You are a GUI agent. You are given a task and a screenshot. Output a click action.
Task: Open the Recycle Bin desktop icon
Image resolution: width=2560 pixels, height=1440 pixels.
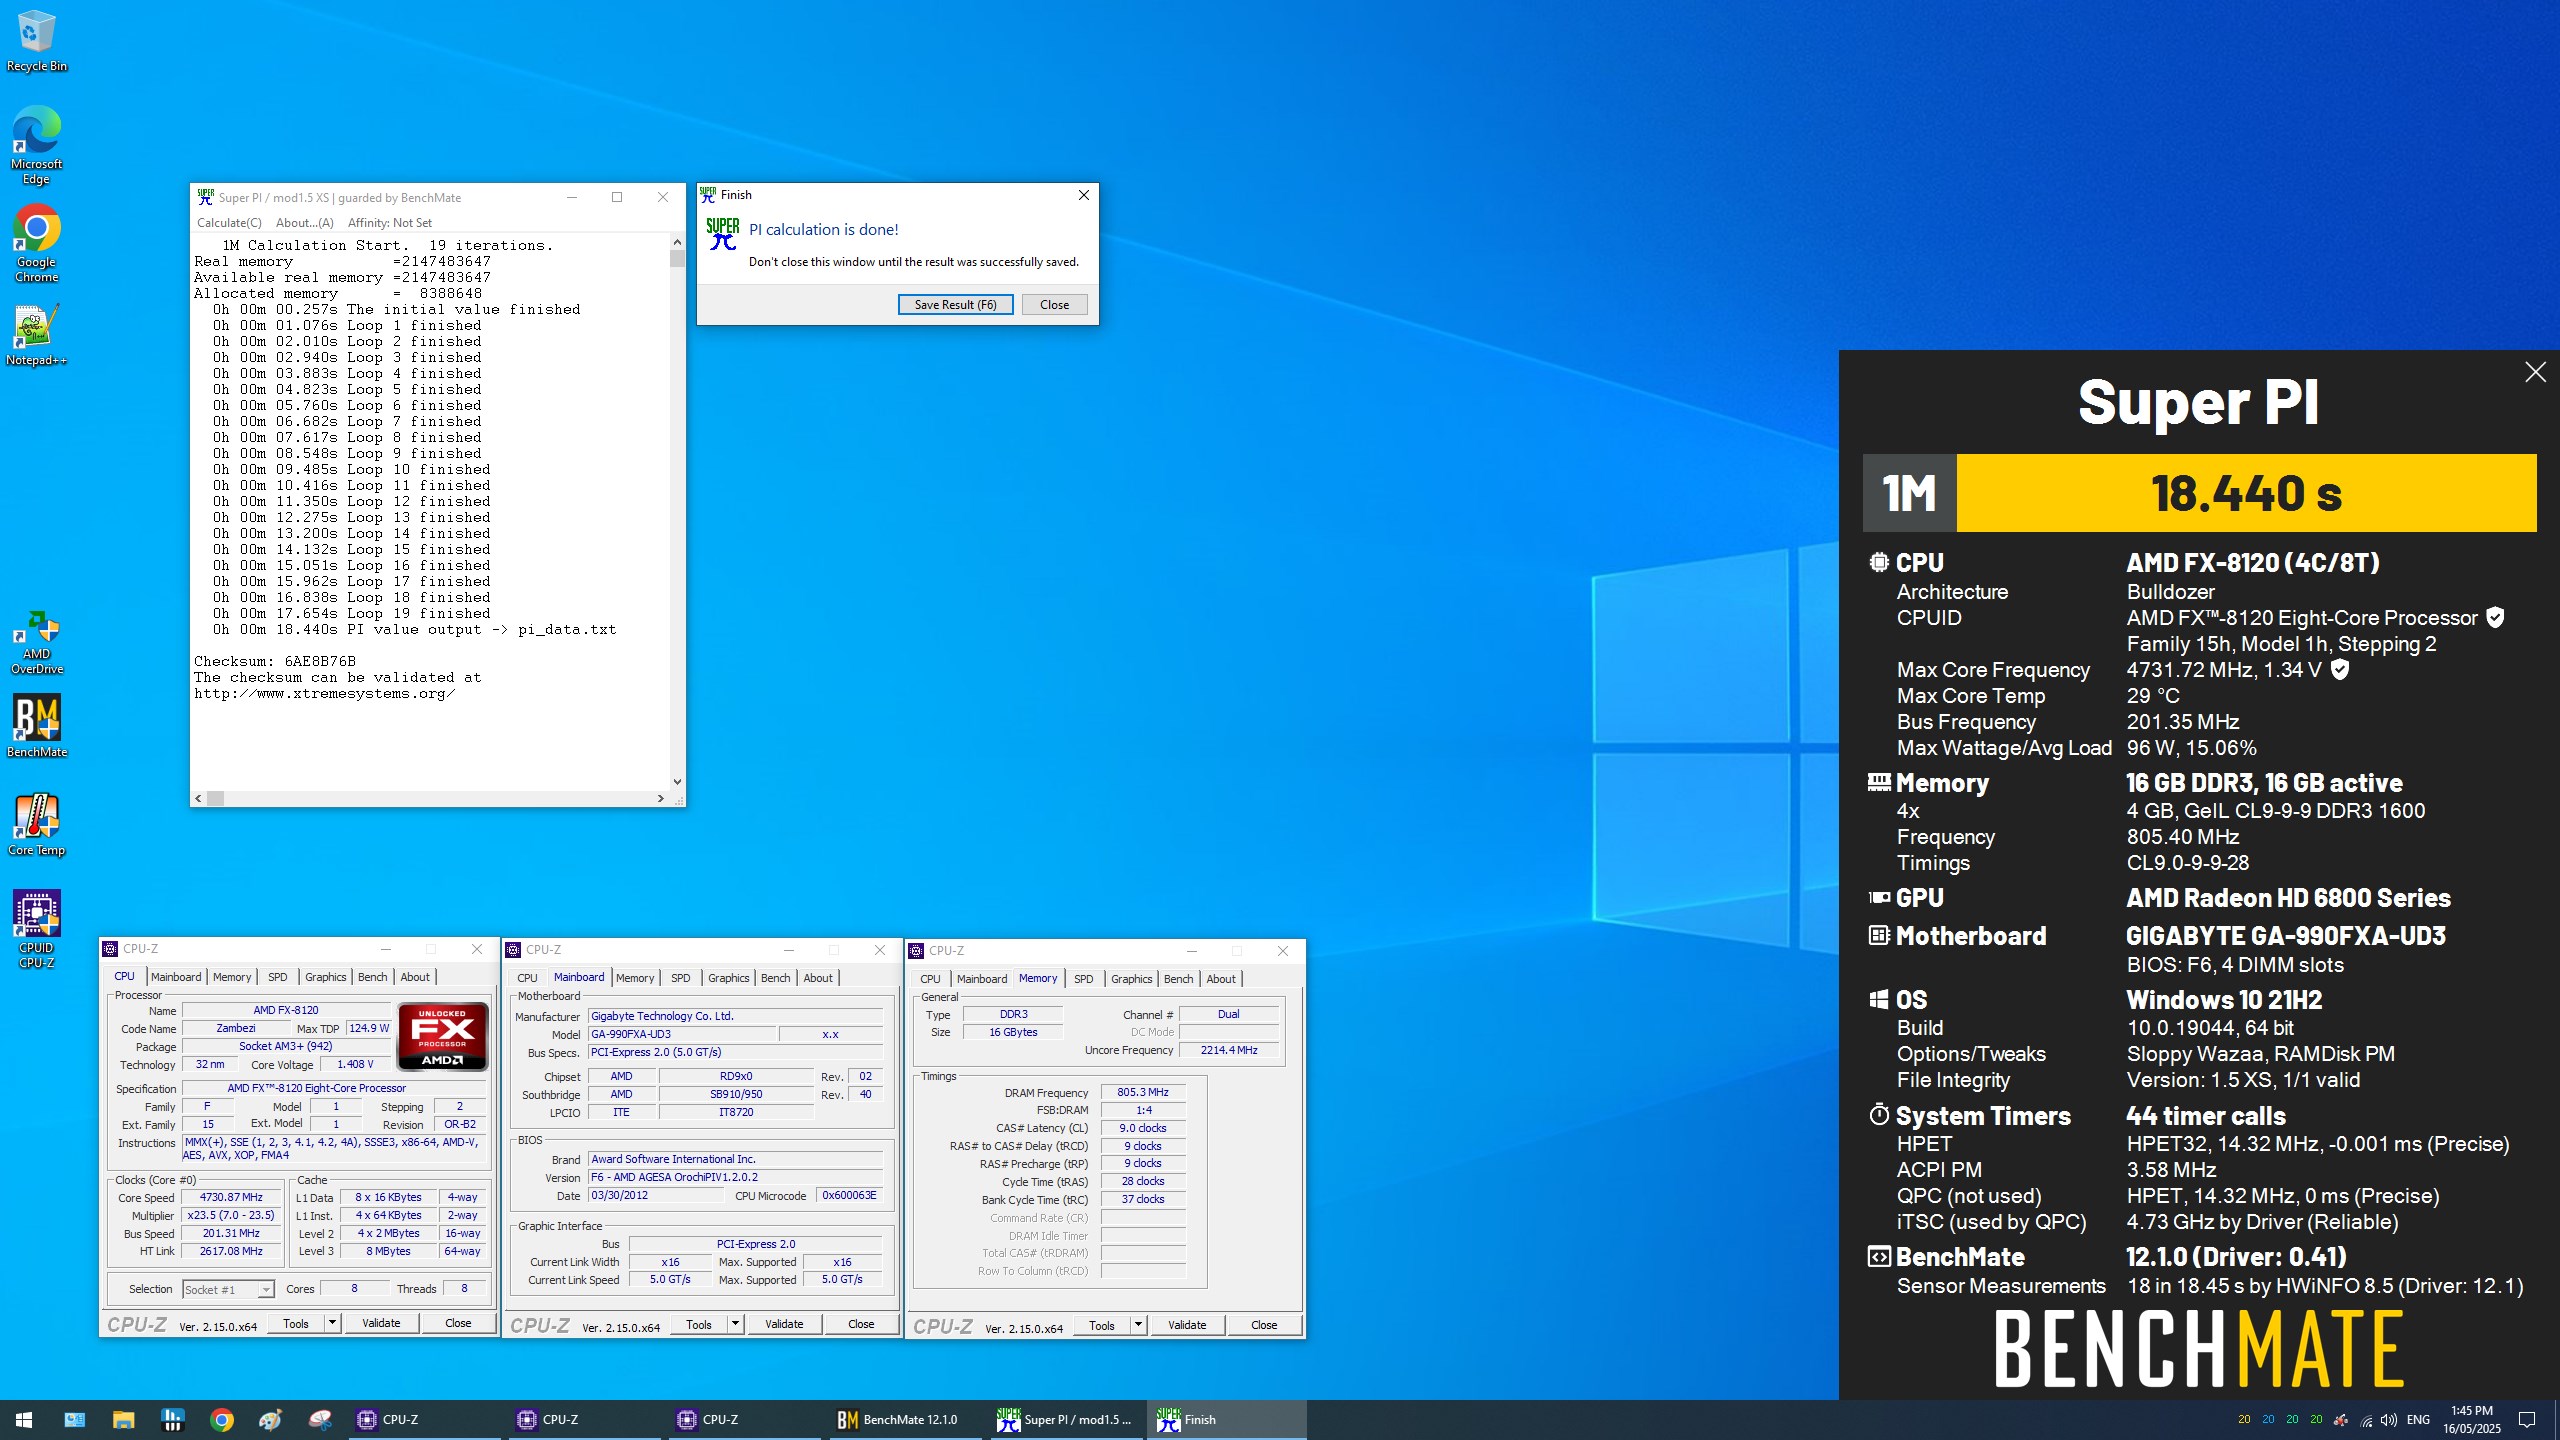pyautogui.click(x=36, y=40)
